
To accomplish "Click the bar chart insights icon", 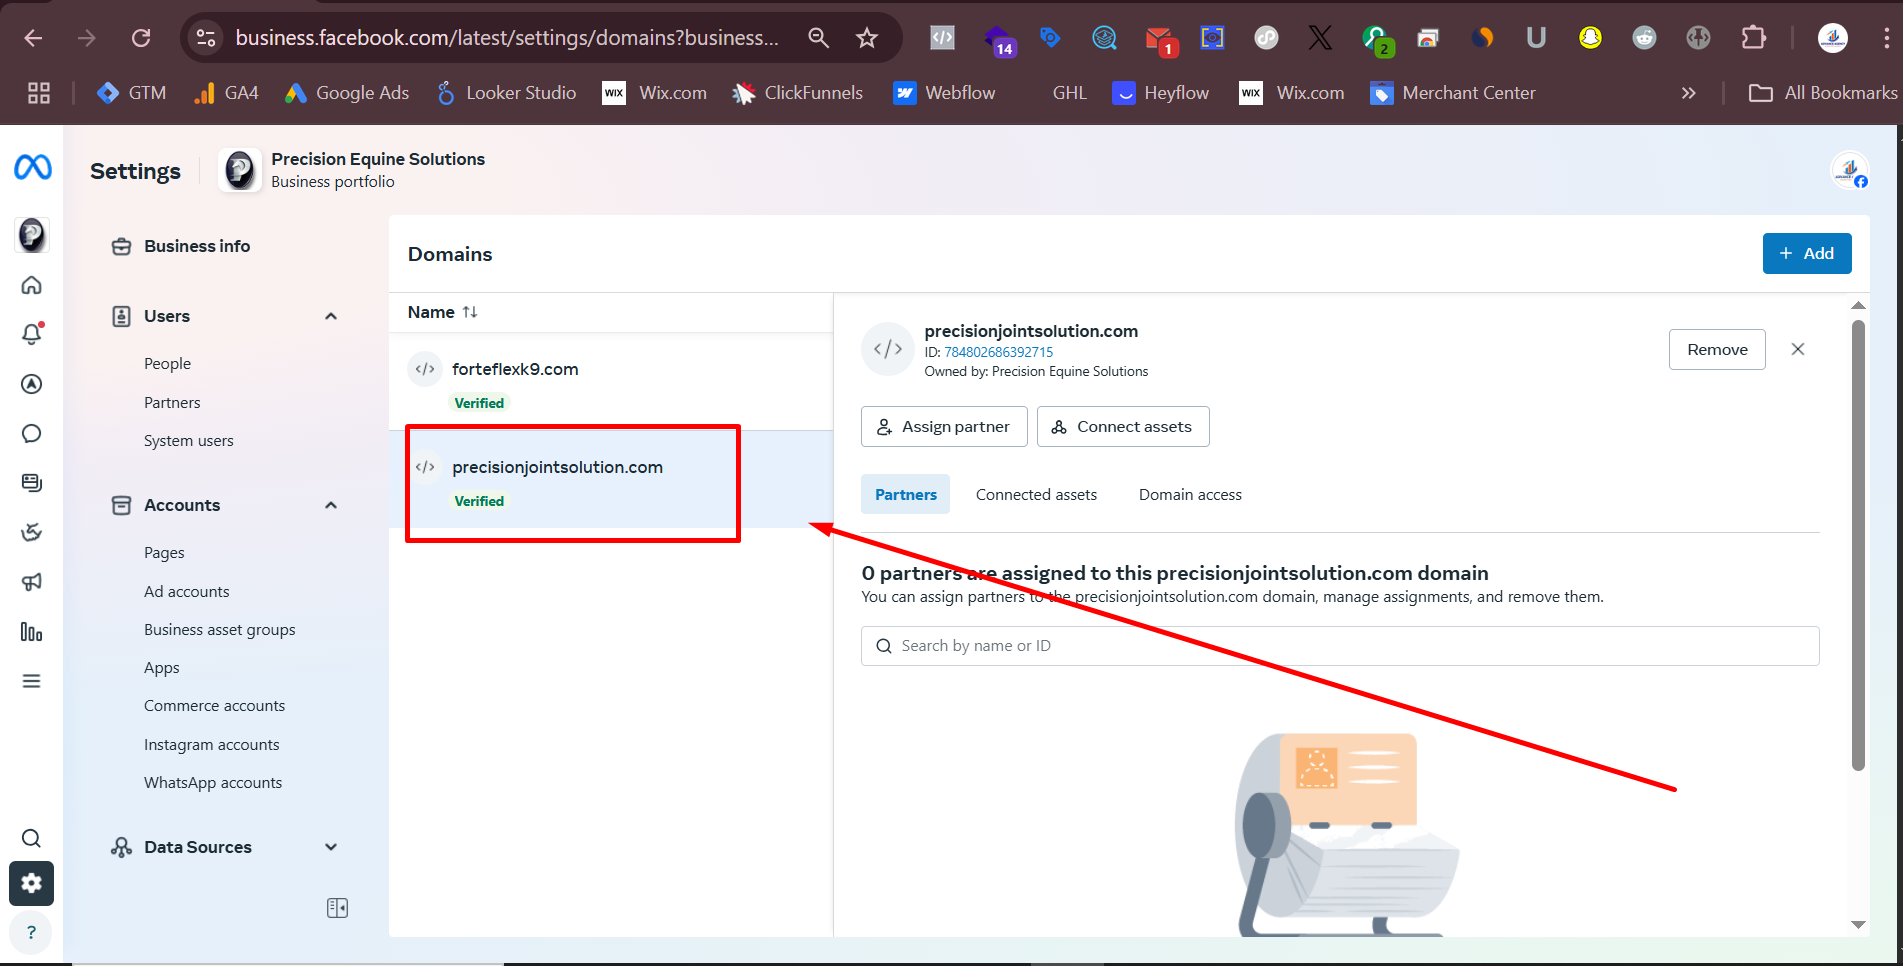I will 32,632.
